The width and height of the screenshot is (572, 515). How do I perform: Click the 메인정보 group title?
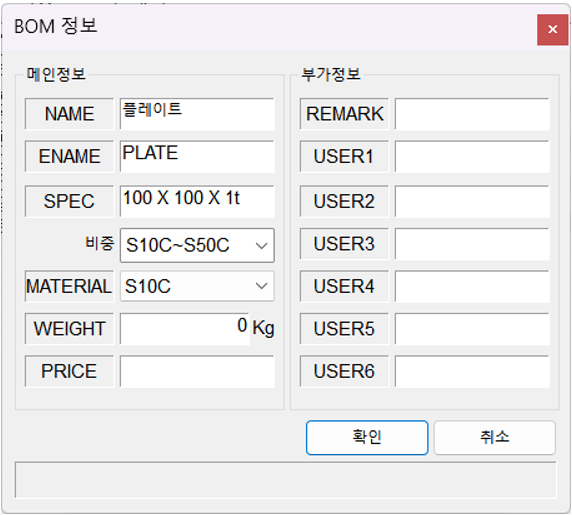point(56,74)
